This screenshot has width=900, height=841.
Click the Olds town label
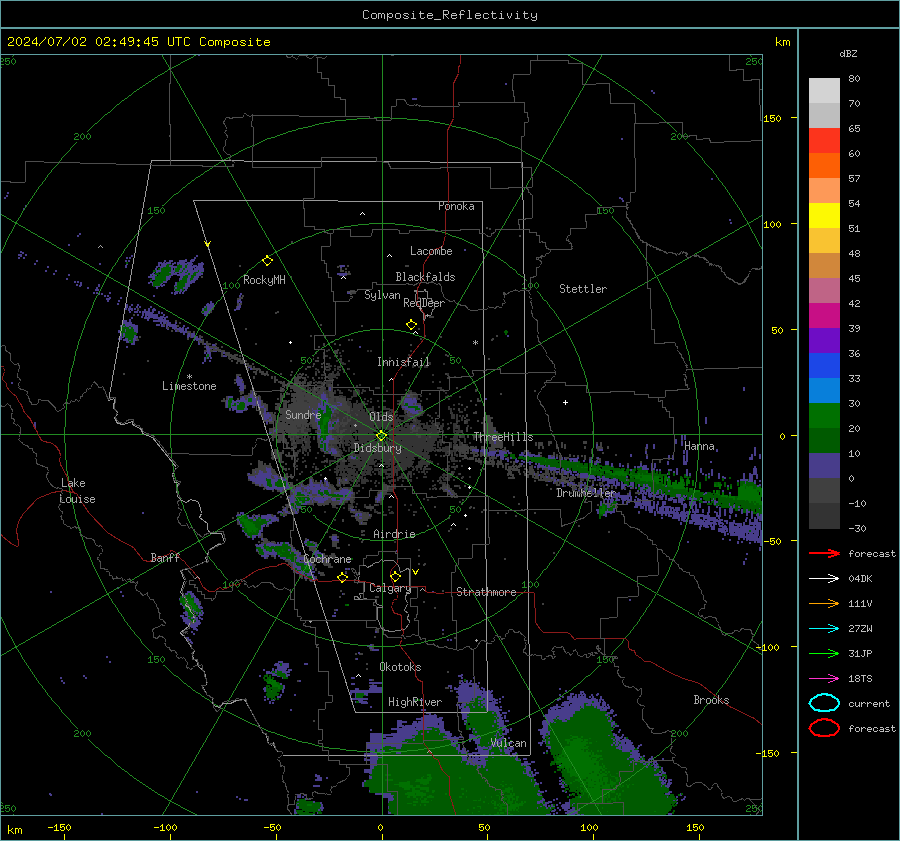[381, 417]
